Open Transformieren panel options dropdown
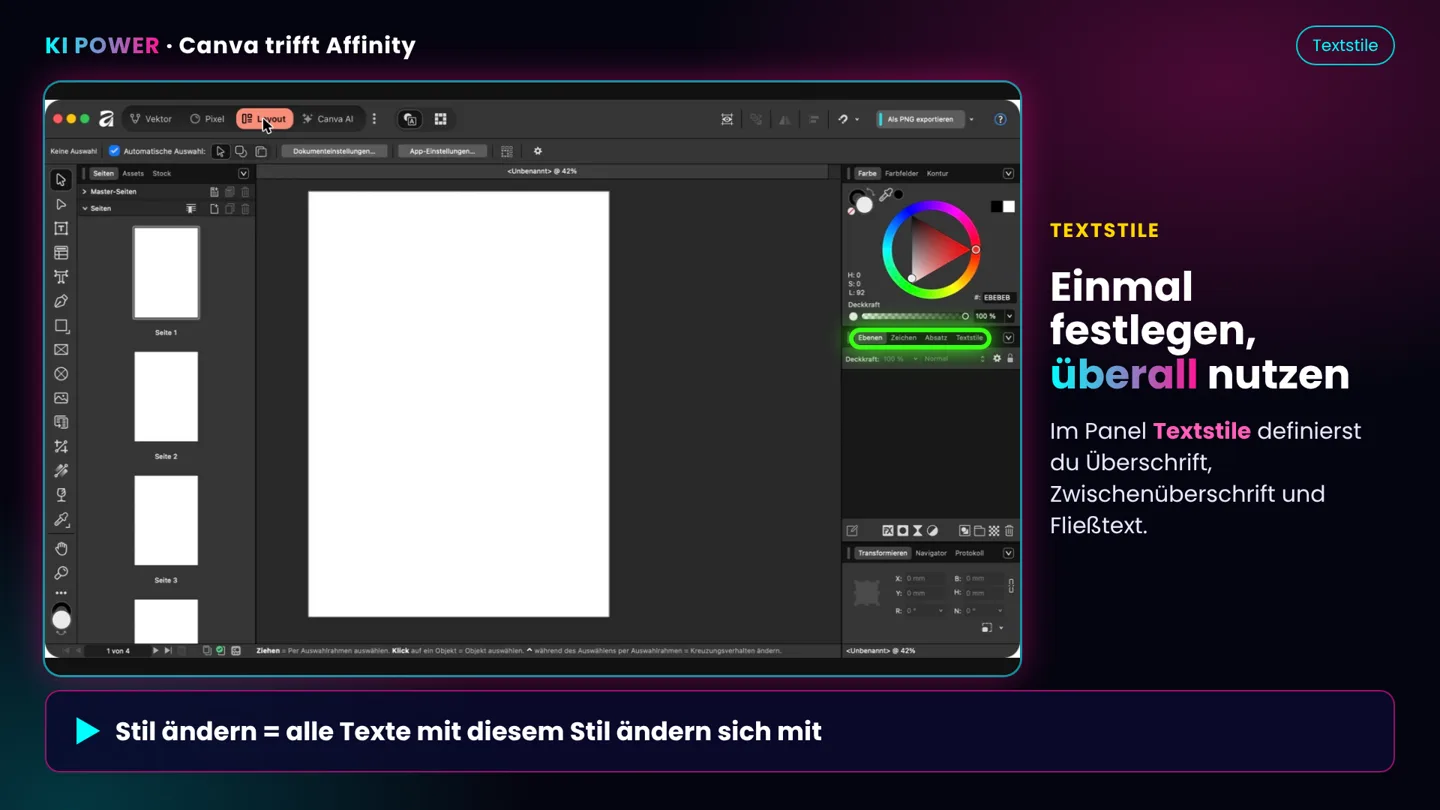This screenshot has height=810, width=1440. click(x=1008, y=553)
